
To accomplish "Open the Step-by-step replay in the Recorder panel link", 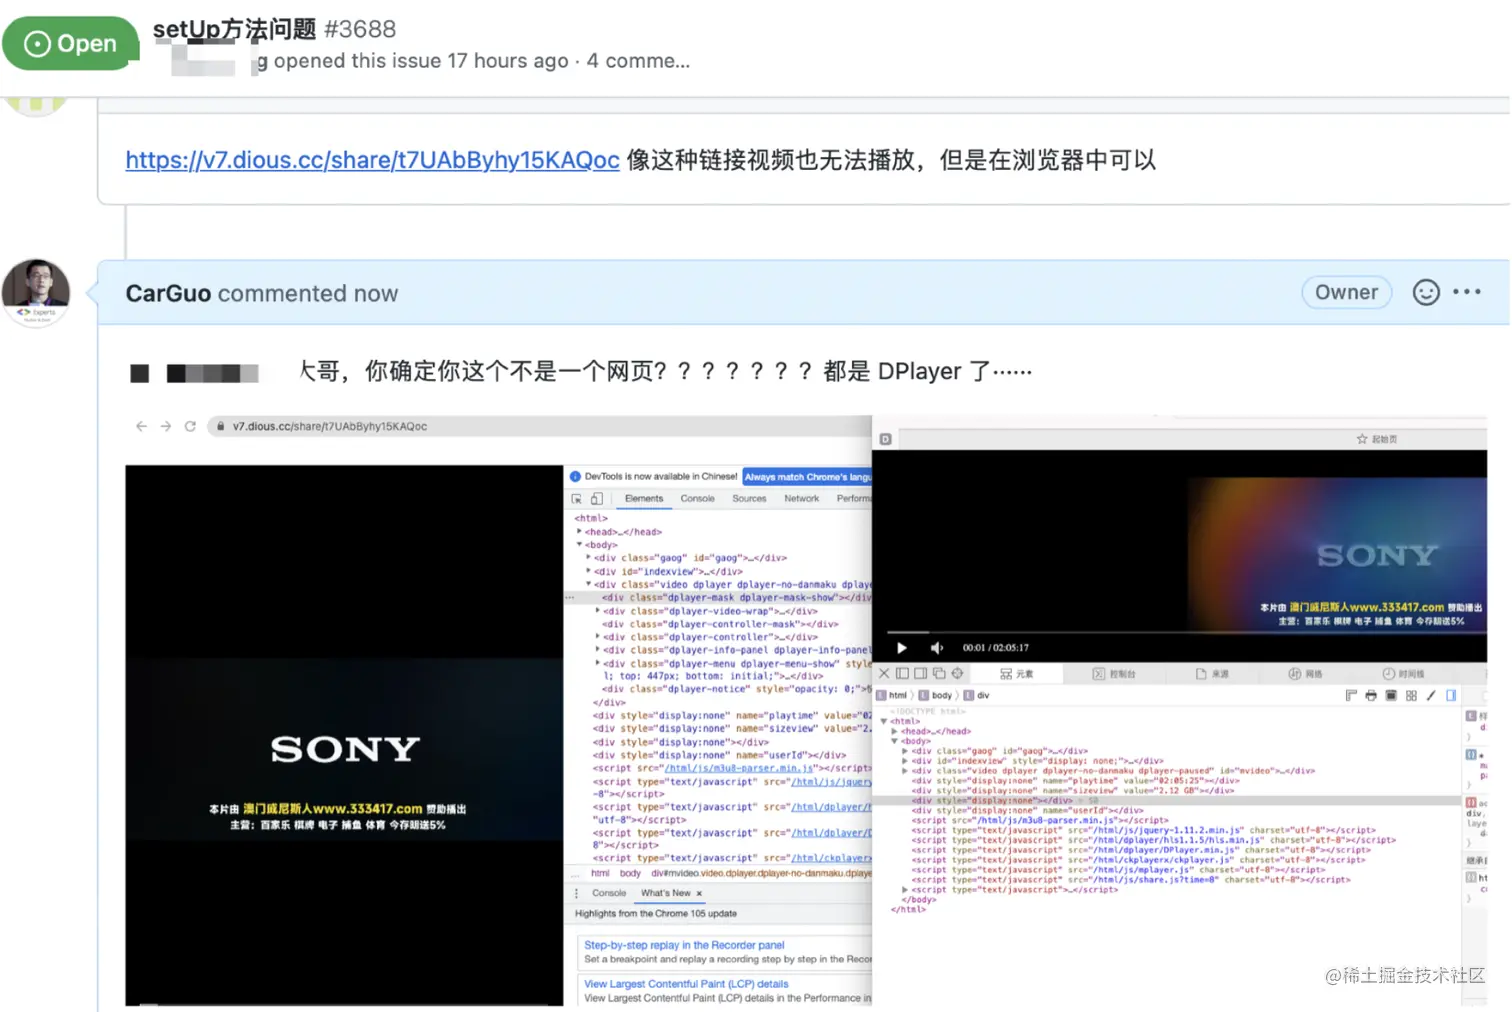I will point(684,945).
